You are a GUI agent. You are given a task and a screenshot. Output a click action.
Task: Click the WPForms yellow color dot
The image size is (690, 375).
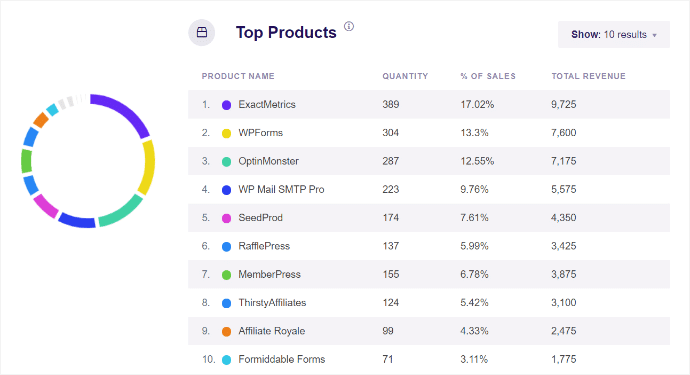tap(226, 133)
